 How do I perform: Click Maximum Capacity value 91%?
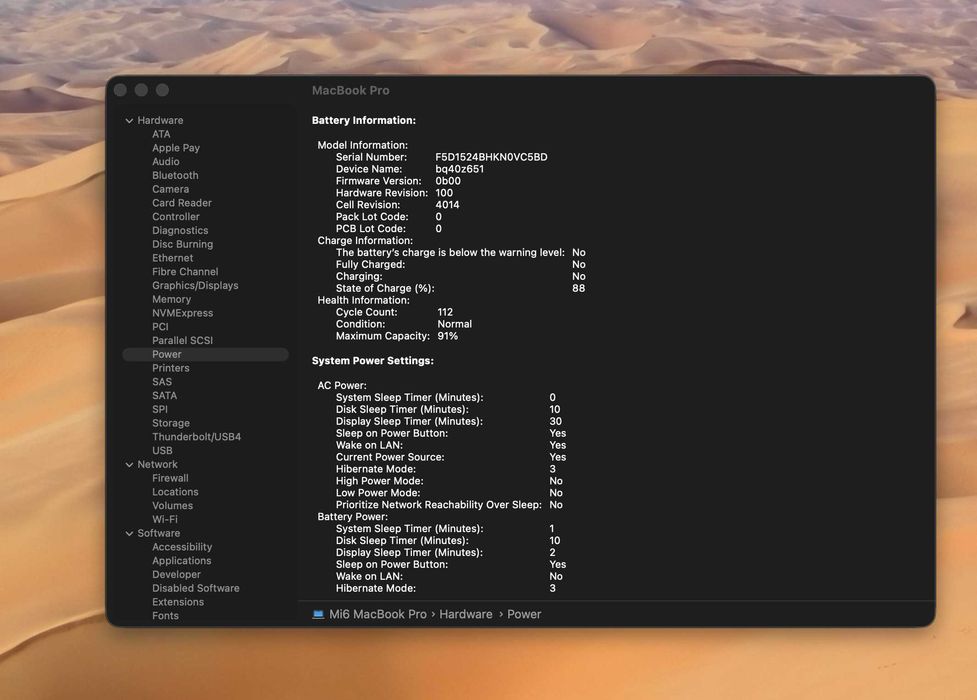click(447, 335)
